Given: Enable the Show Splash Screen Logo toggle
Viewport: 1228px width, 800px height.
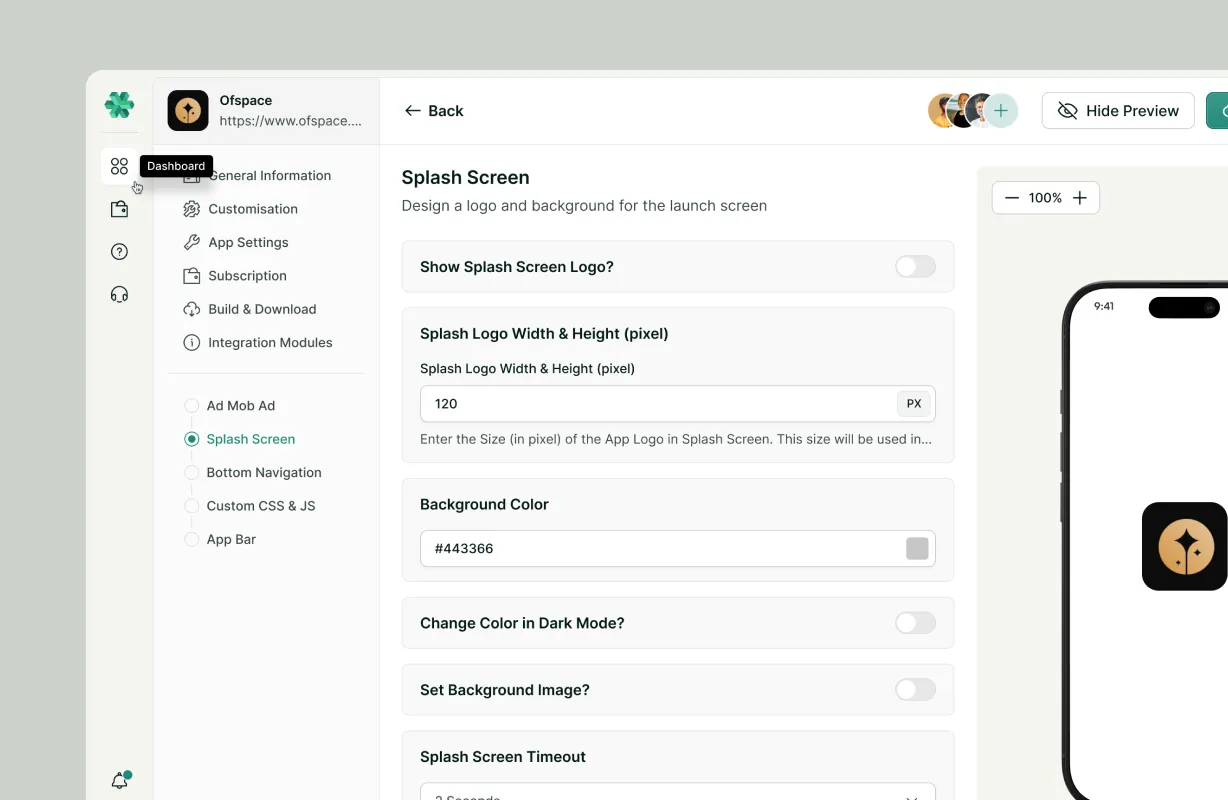Looking at the screenshot, I should [x=915, y=266].
